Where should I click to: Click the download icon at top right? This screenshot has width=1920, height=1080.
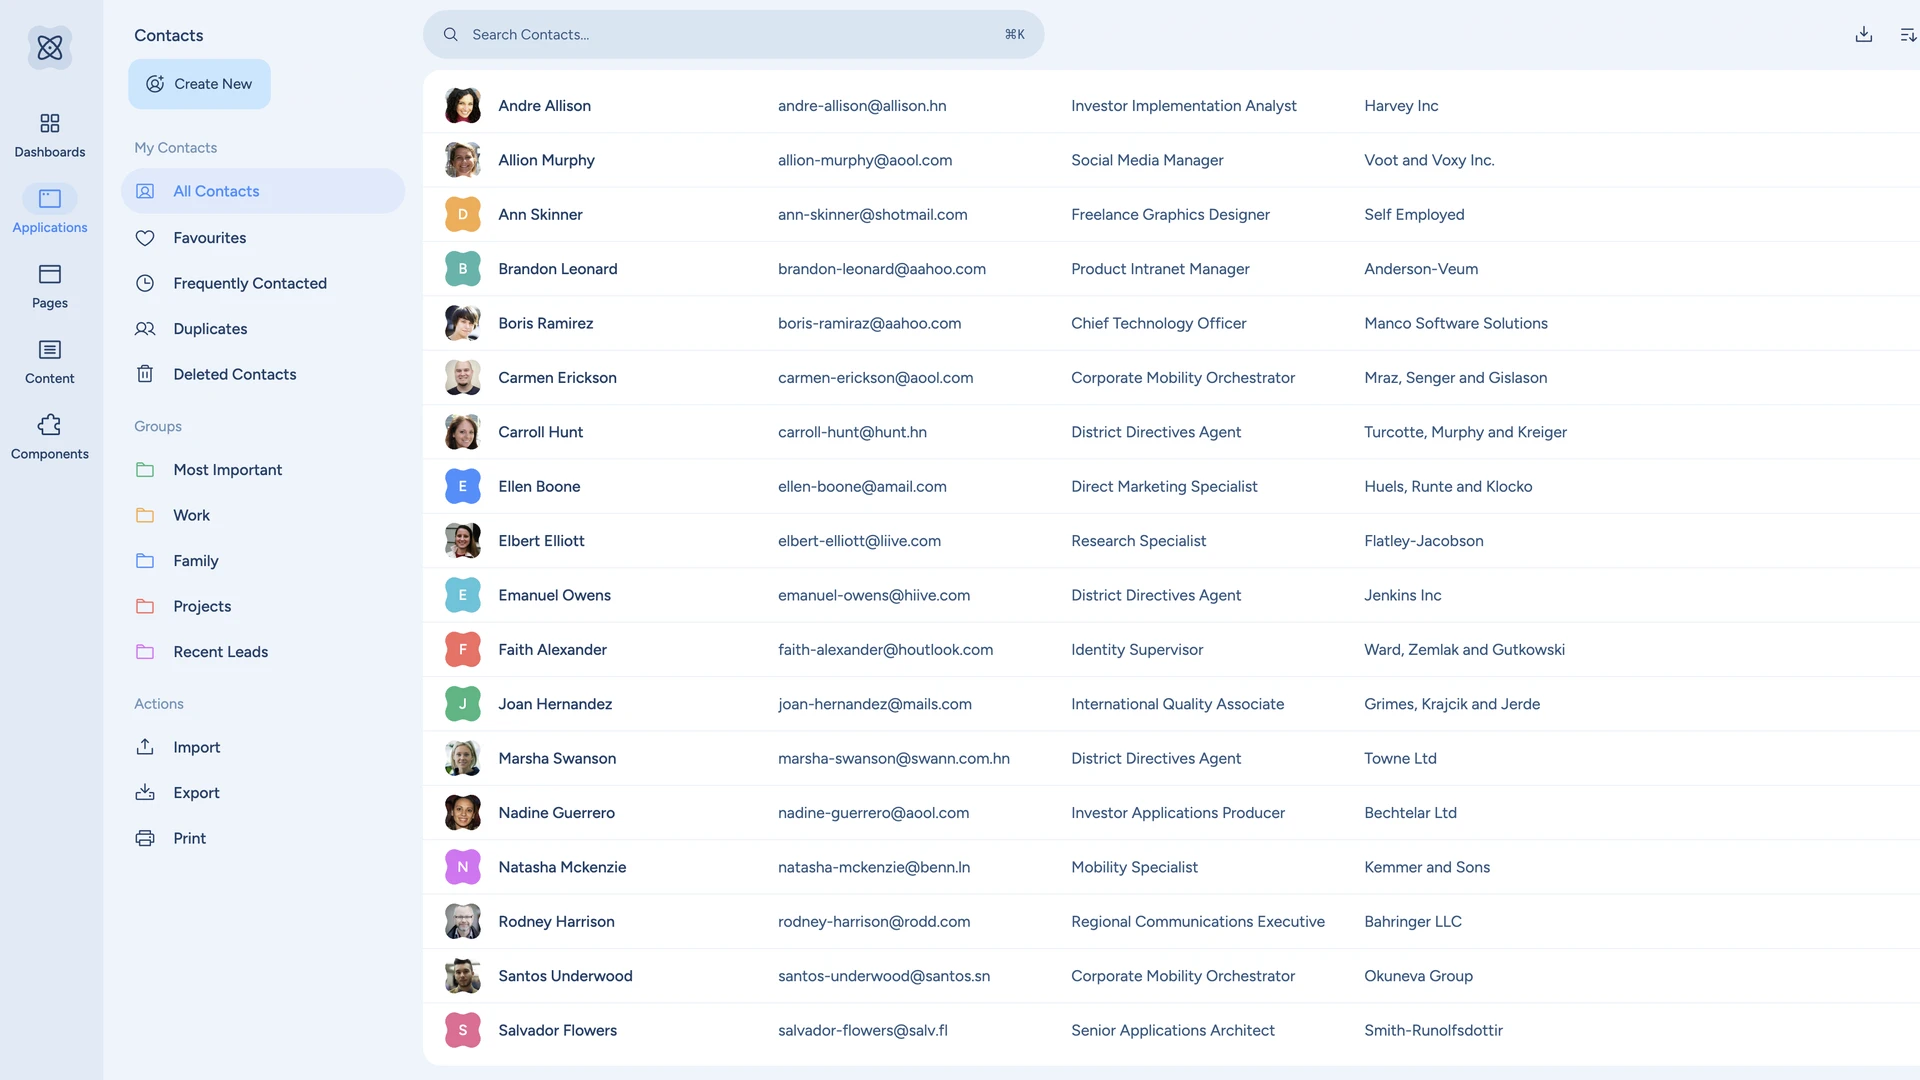pyautogui.click(x=1864, y=34)
